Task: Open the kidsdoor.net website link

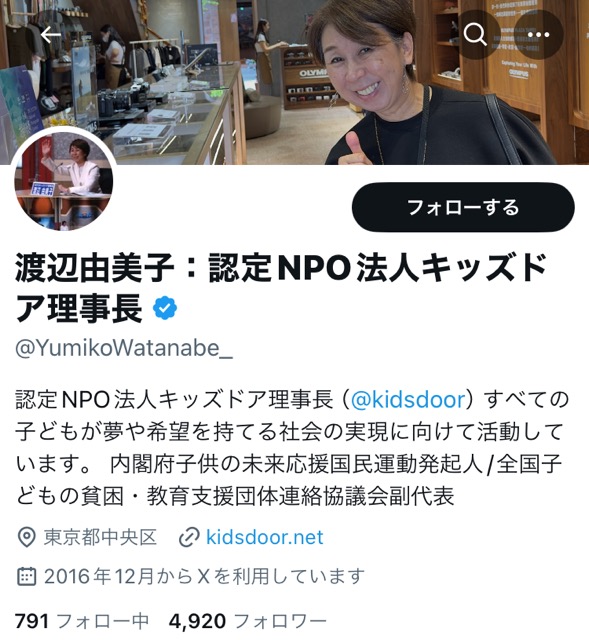Action: (x=264, y=537)
